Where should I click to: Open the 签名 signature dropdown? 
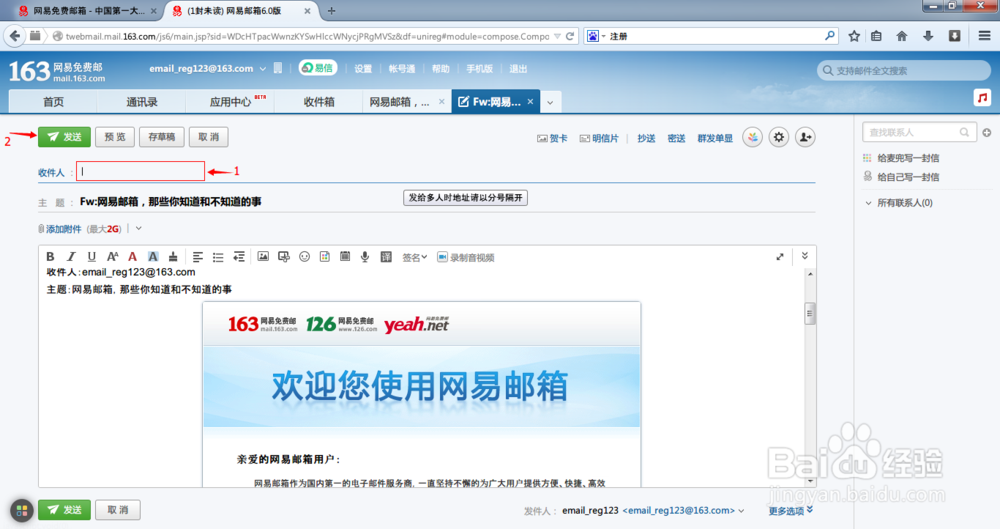coord(415,257)
